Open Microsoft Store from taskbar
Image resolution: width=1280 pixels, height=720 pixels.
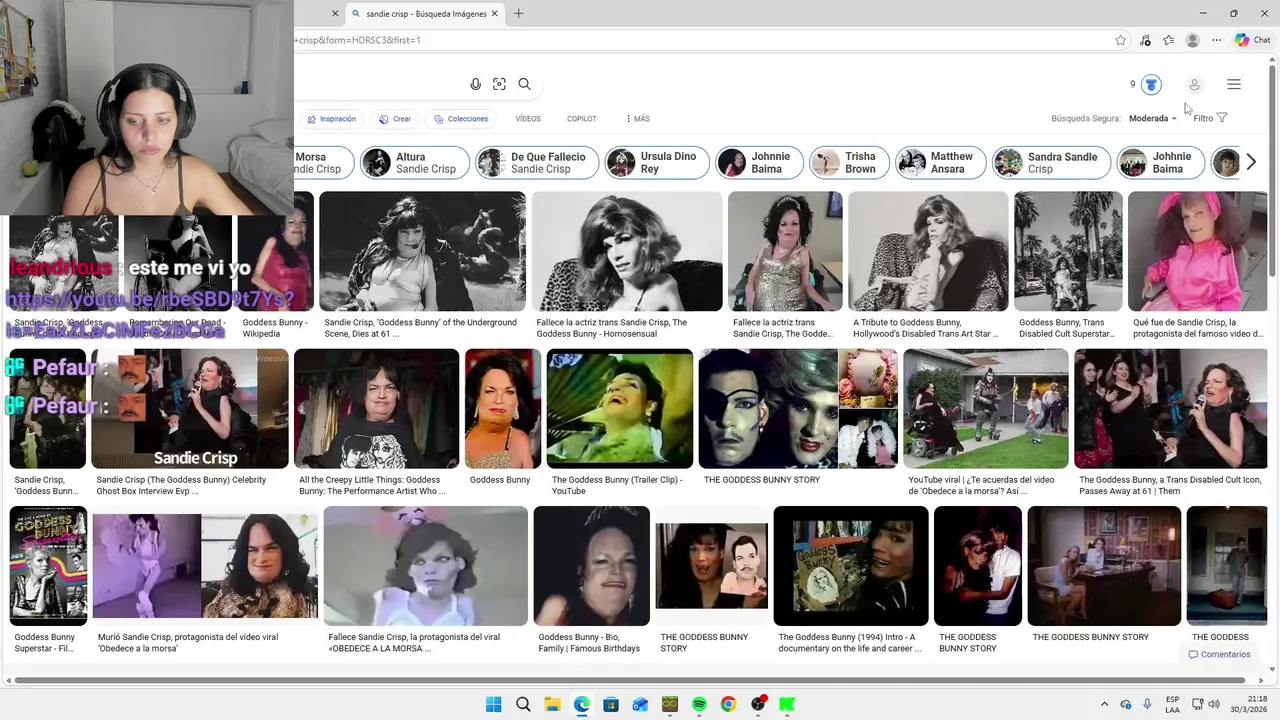coord(611,704)
